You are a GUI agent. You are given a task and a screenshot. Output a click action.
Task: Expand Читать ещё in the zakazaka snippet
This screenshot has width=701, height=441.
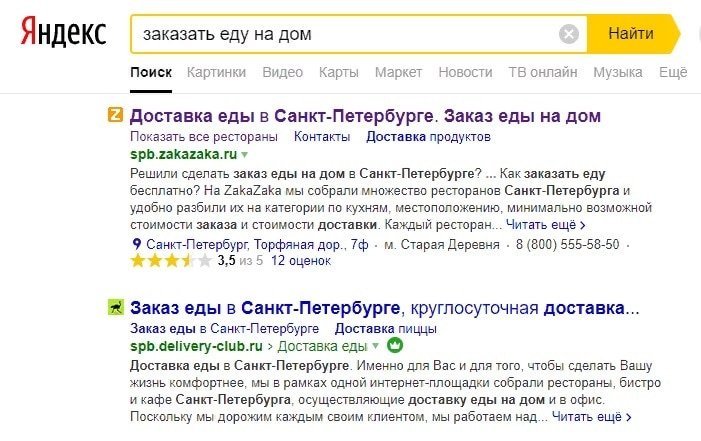point(545,225)
